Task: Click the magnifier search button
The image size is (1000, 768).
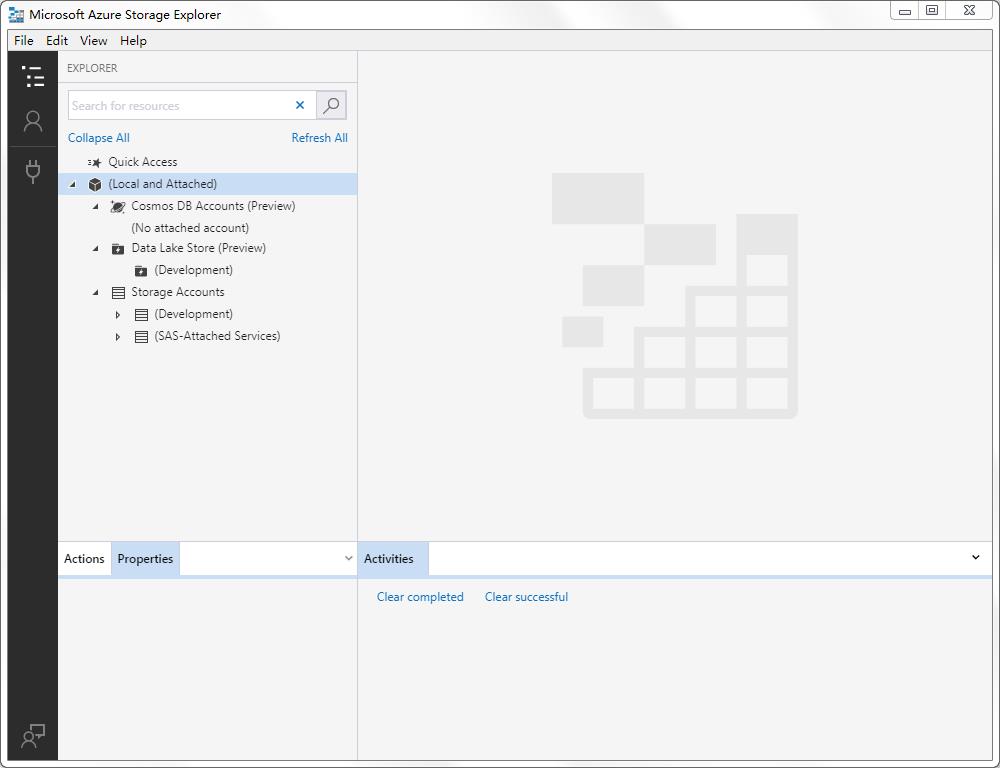Action: coord(331,105)
